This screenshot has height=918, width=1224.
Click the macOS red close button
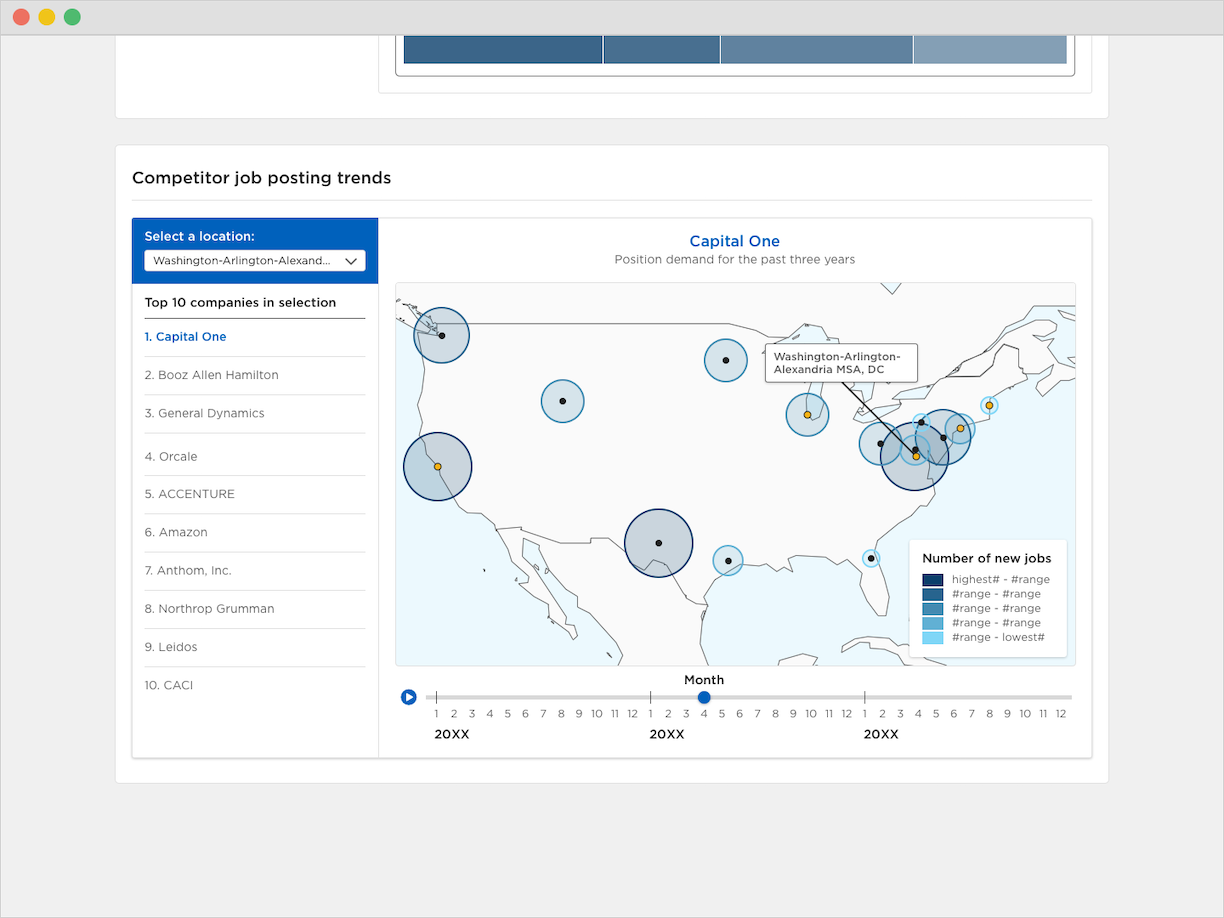coord(21,17)
